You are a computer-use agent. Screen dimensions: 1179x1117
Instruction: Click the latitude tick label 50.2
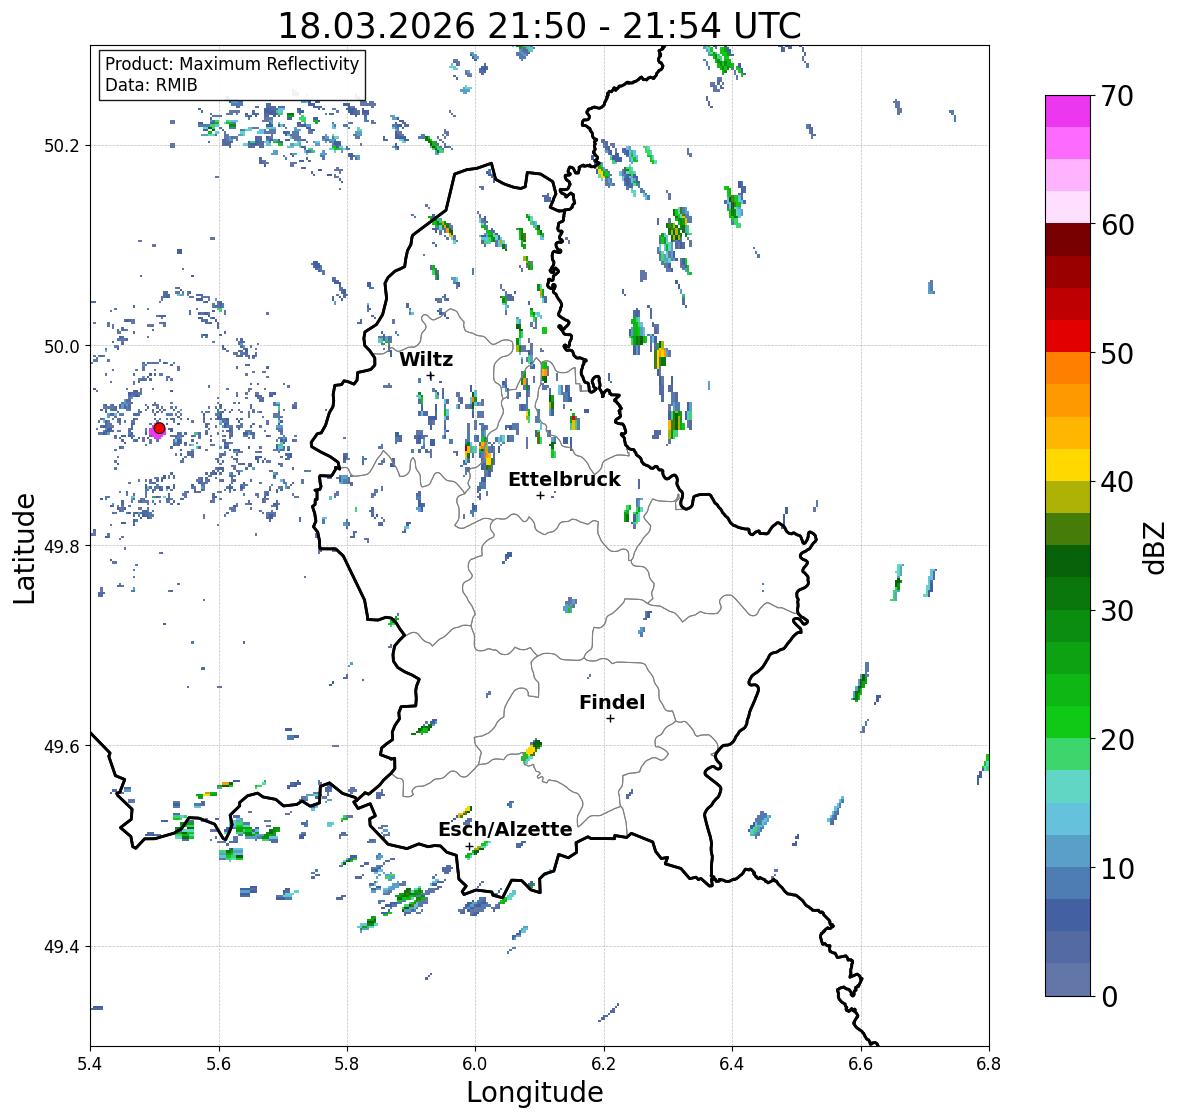pos(62,145)
